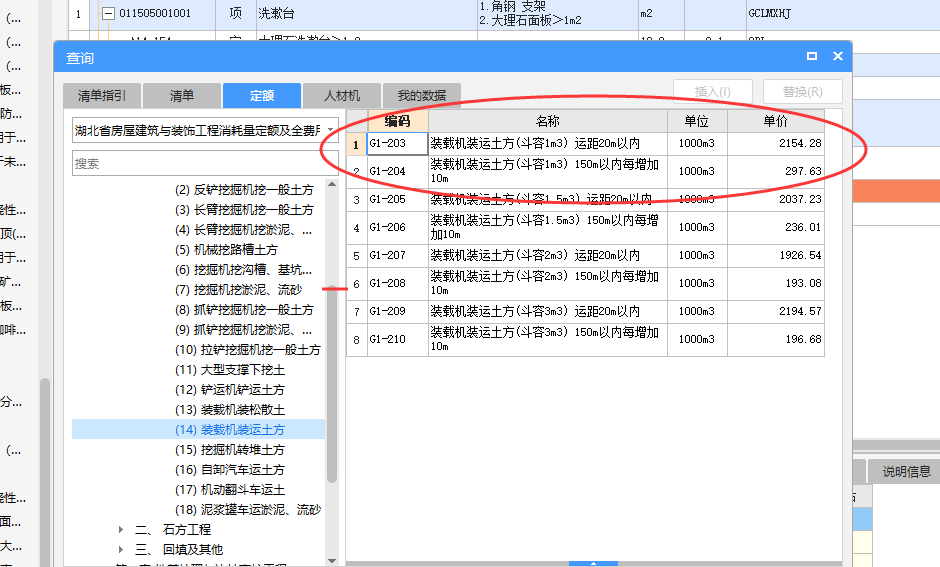Select tree item (16) 自卸汽车运土方

pos(230,470)
